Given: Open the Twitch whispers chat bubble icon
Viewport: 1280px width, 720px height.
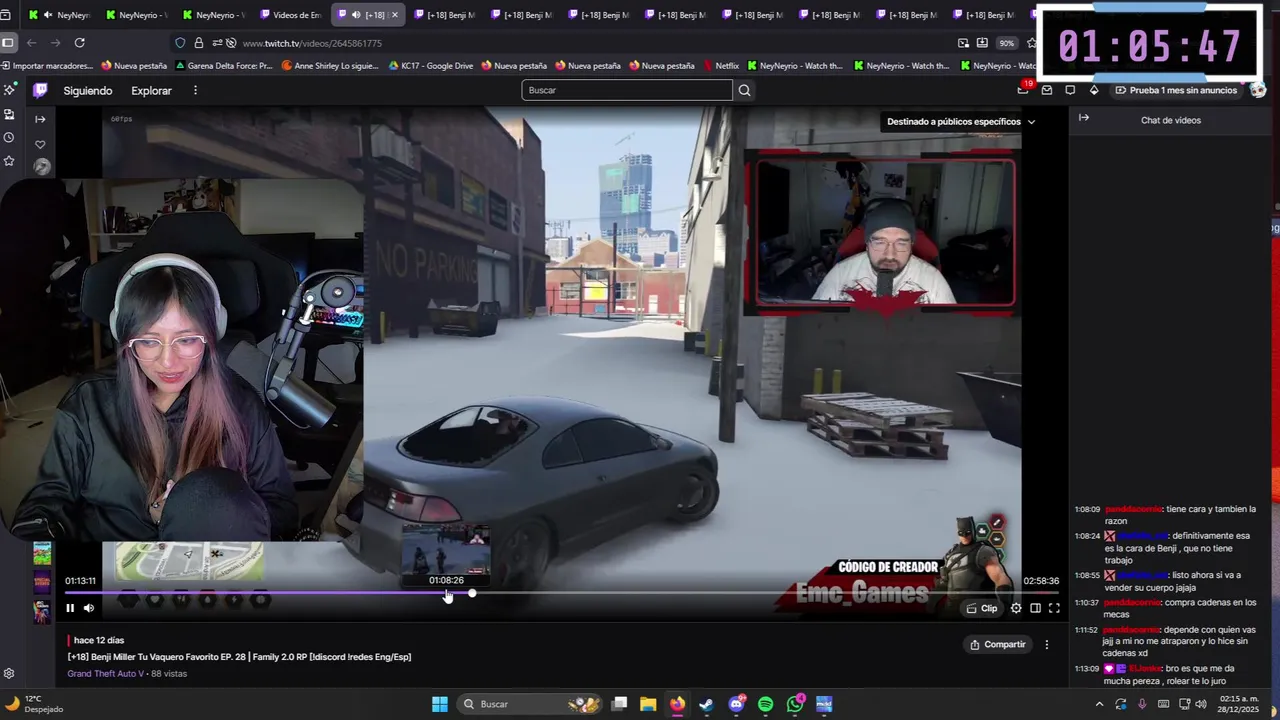Looking at the screenshot, I should 1070,90.
